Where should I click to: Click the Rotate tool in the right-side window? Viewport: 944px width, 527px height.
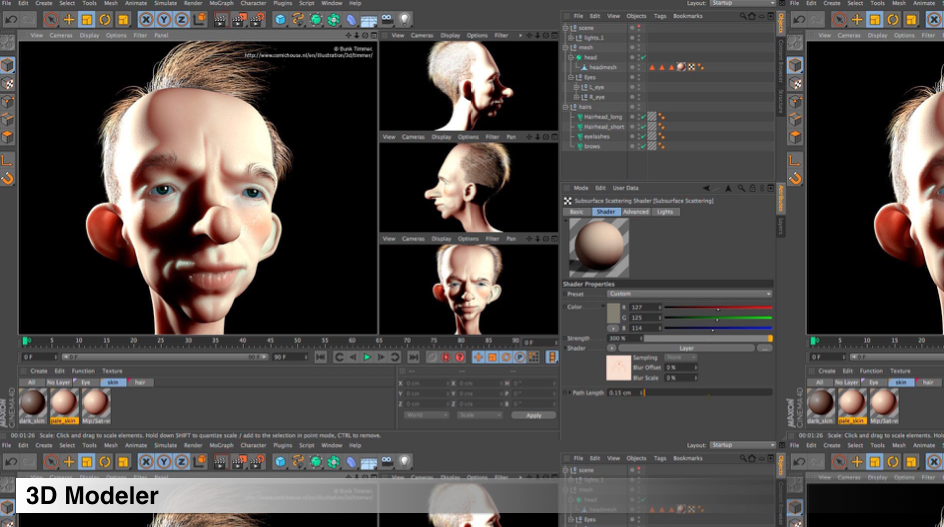pyautogui.click(x=893, y=20)
